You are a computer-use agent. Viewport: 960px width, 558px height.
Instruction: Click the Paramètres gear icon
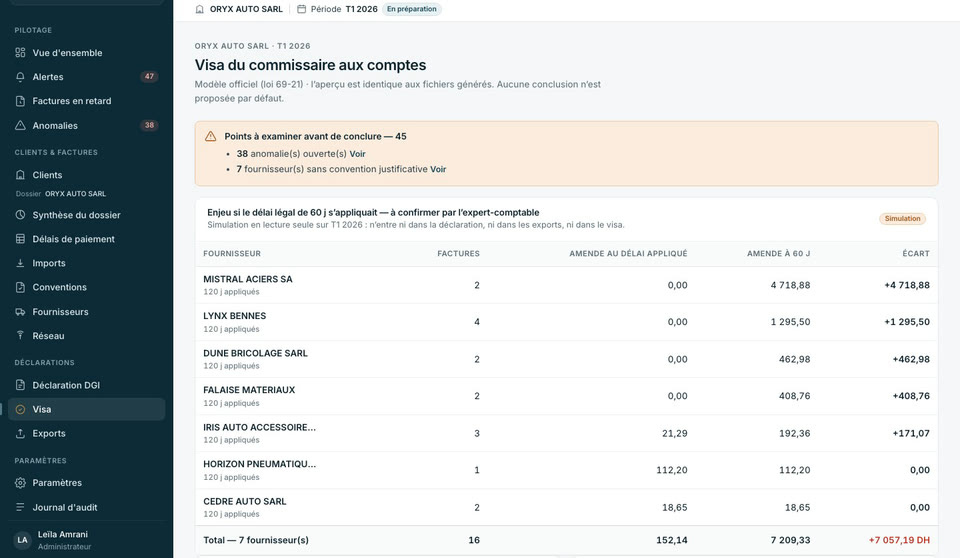tap(20, 483)
